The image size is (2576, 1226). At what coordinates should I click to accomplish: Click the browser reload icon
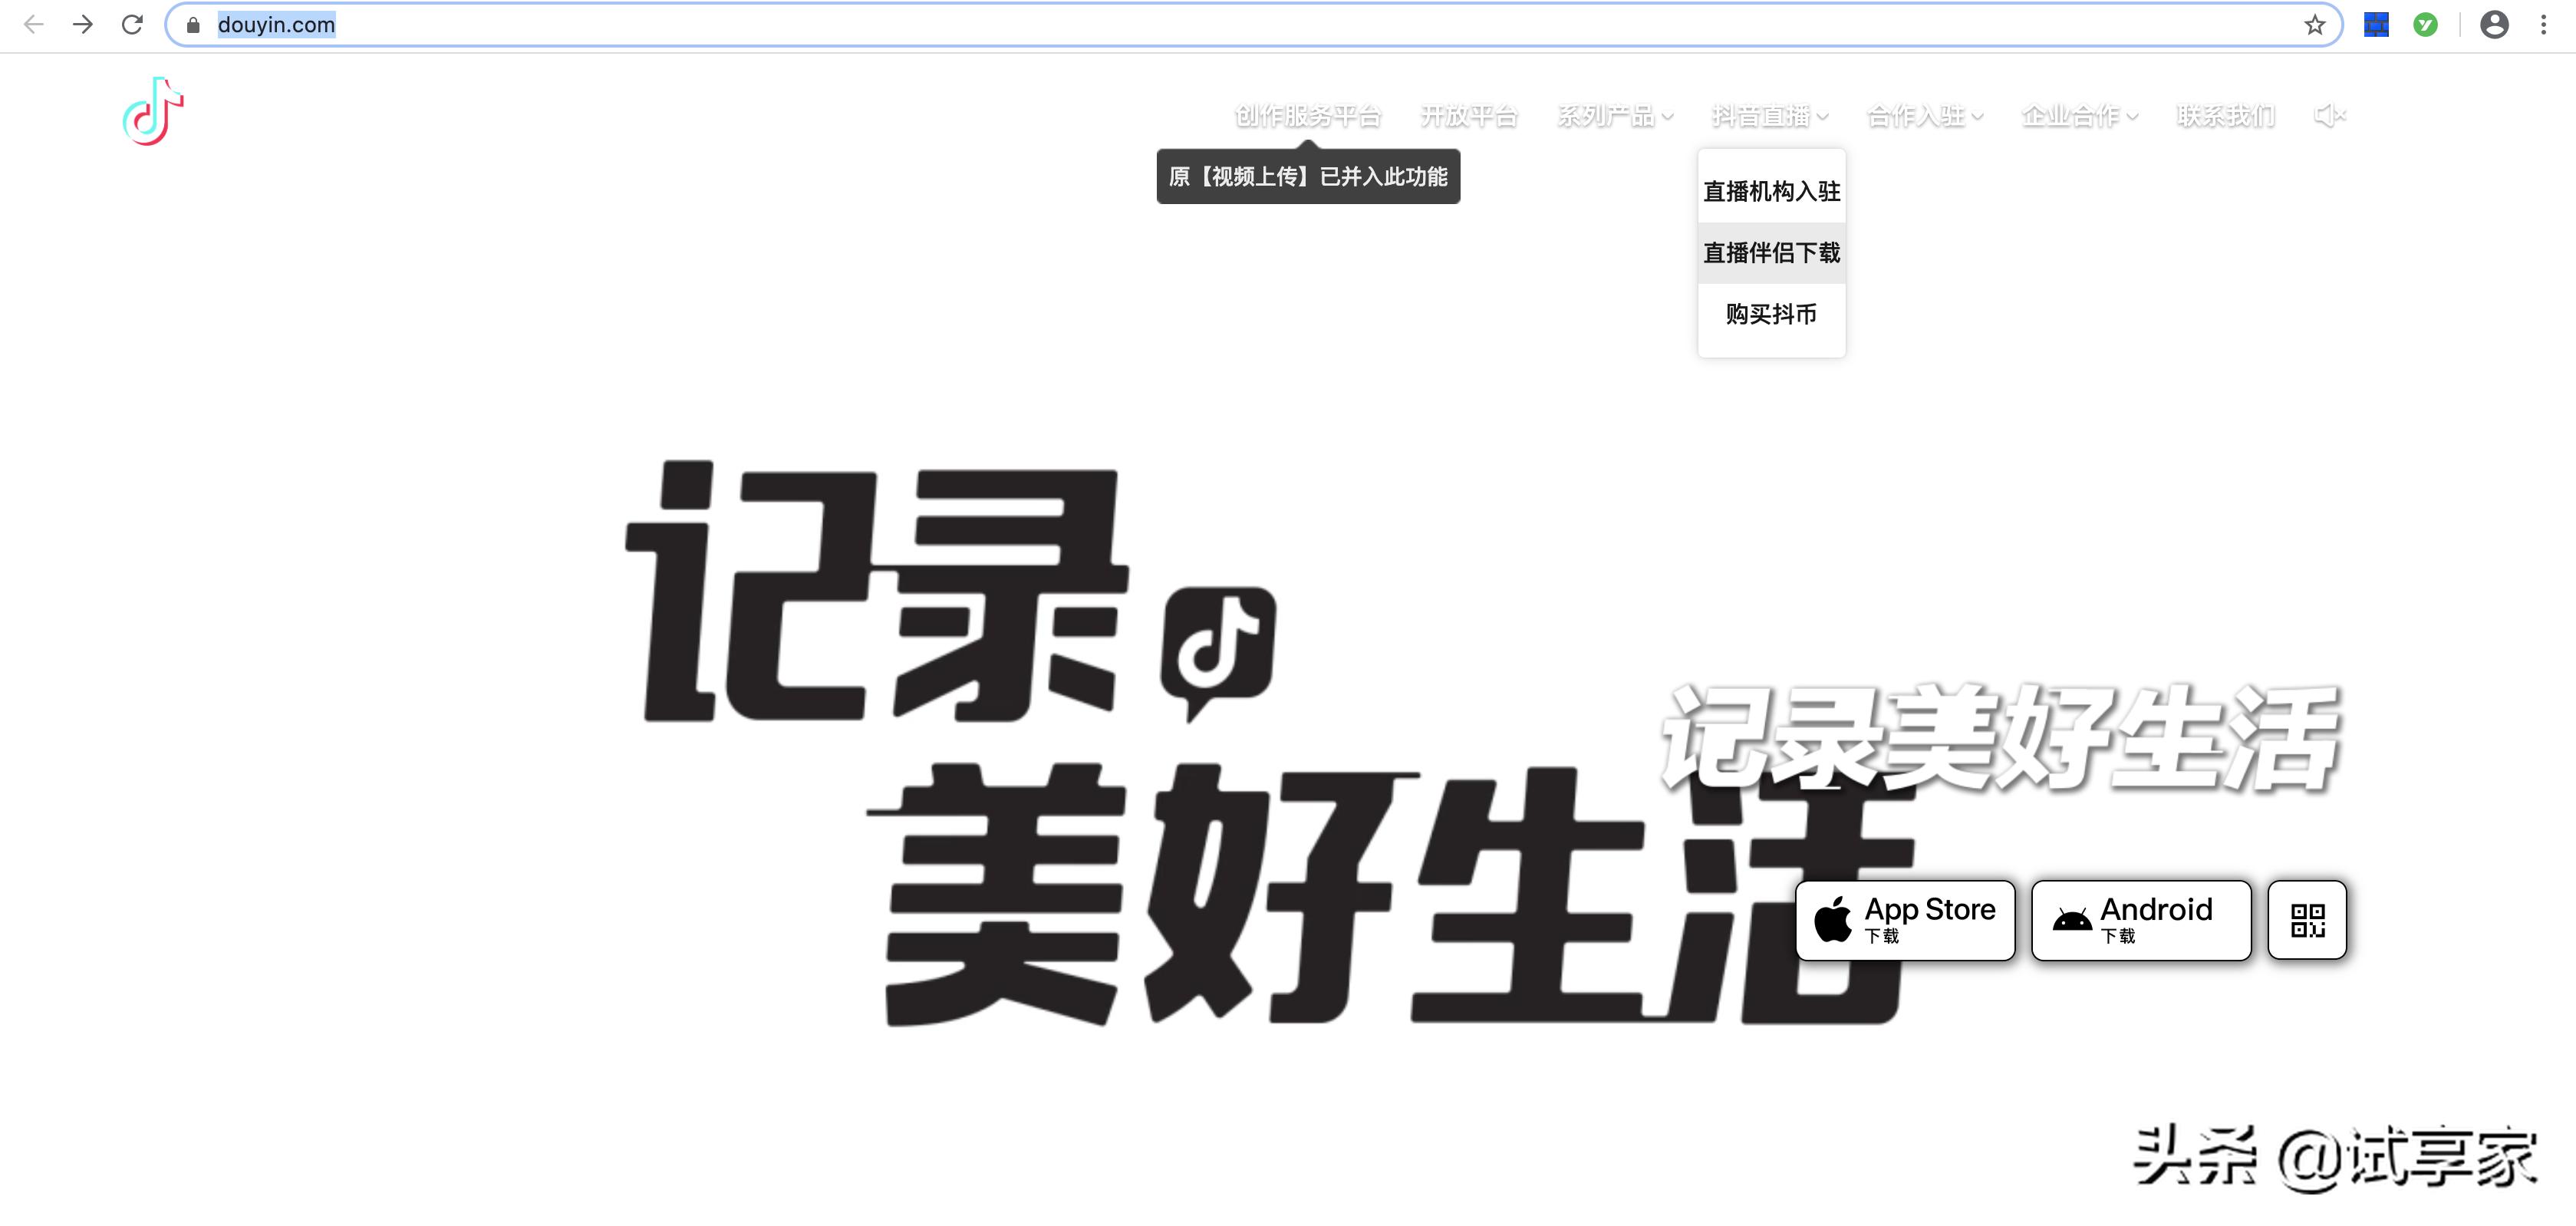point(132,24)
